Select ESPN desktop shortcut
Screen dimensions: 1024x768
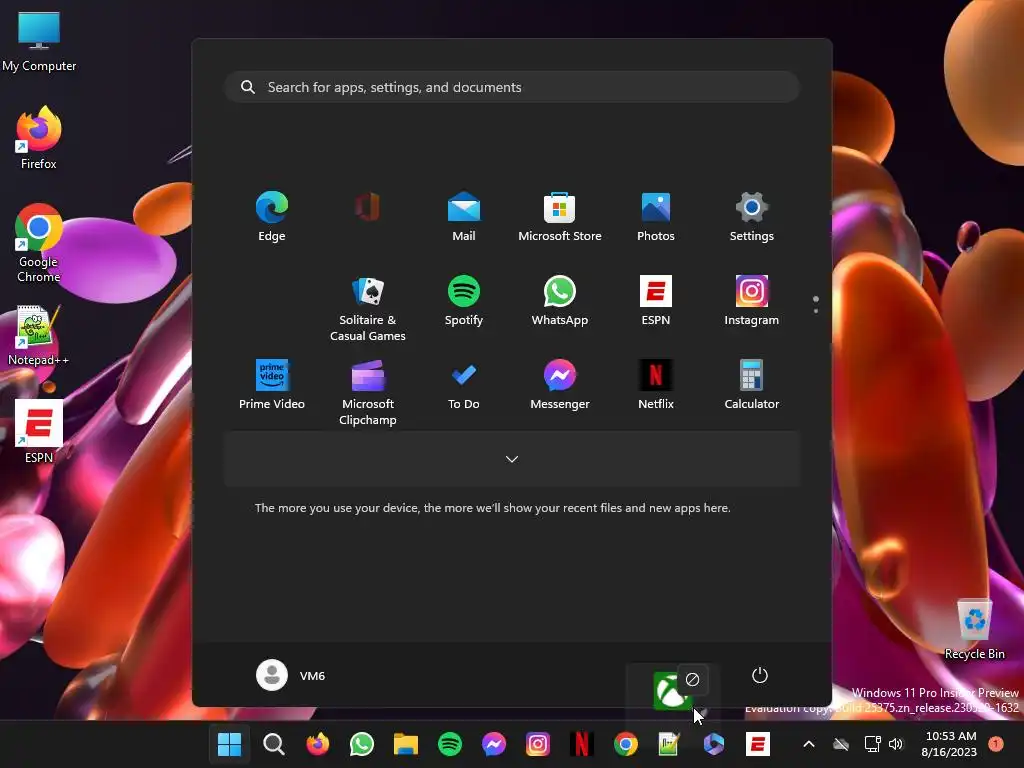point(39,431)
